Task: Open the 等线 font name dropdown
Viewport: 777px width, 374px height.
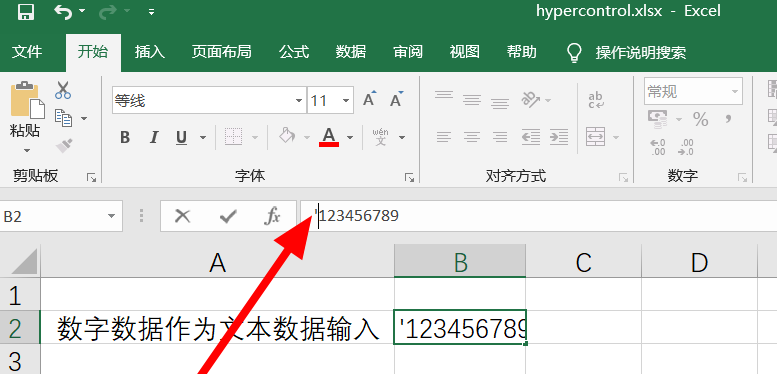Action: pos(299,101)
